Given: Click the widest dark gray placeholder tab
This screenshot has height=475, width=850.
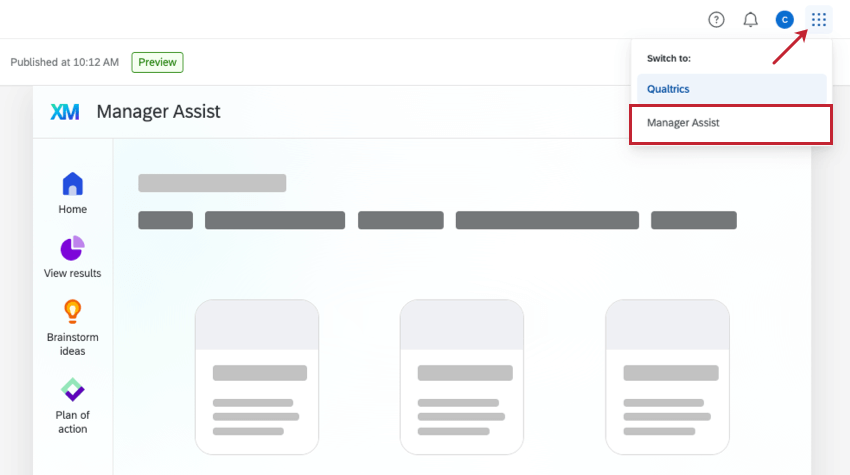Looking at the screenshot, I should point(547,220).
